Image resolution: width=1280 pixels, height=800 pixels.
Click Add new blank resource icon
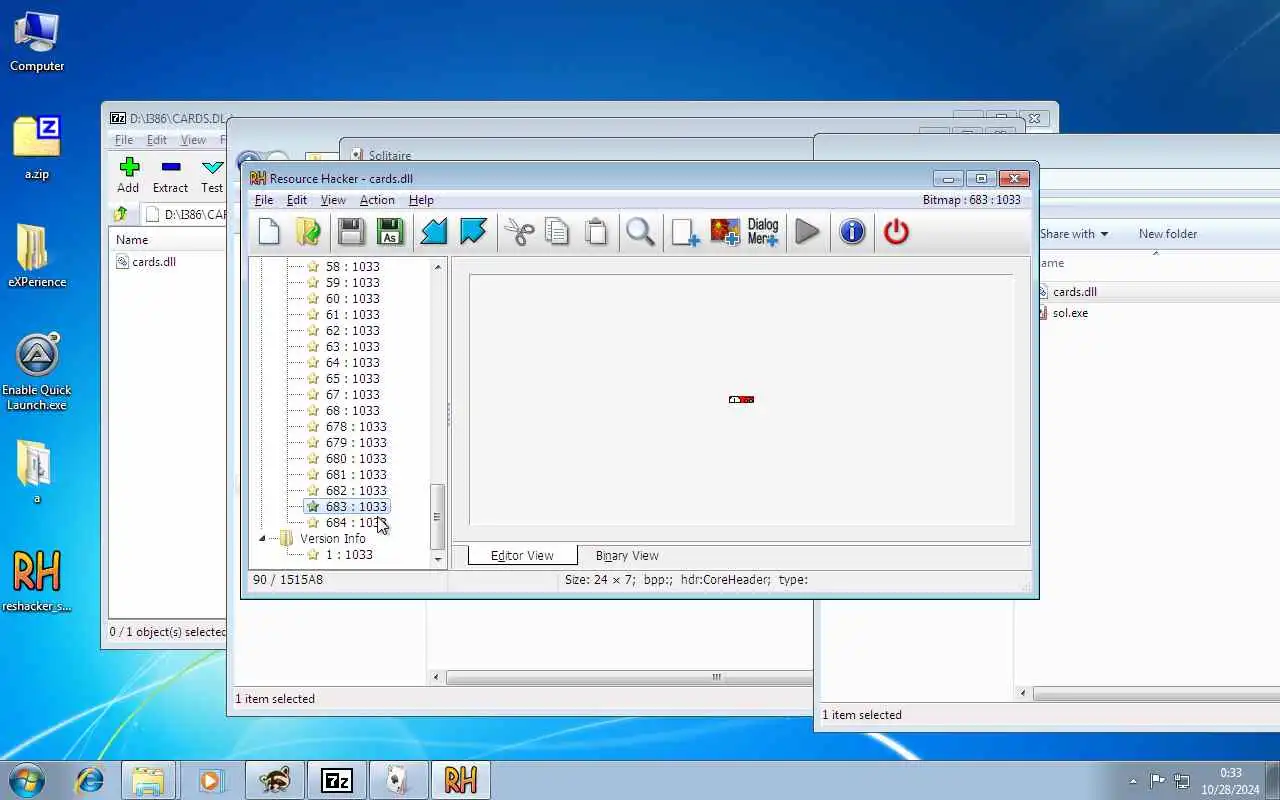tap(685, 232)
